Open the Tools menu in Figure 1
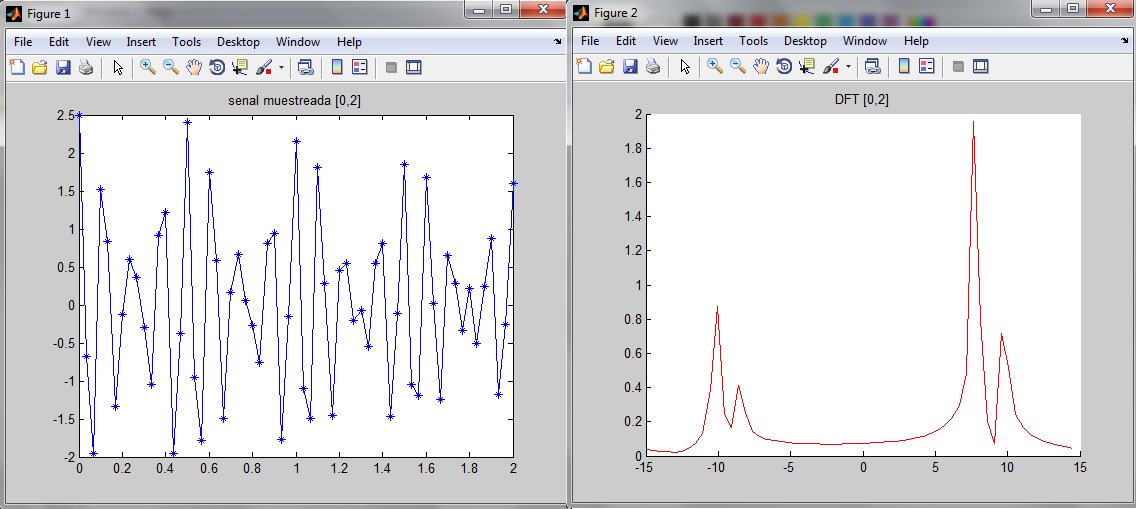Image resolution: width=1136 pixels, height=509 pixels. 186,42
